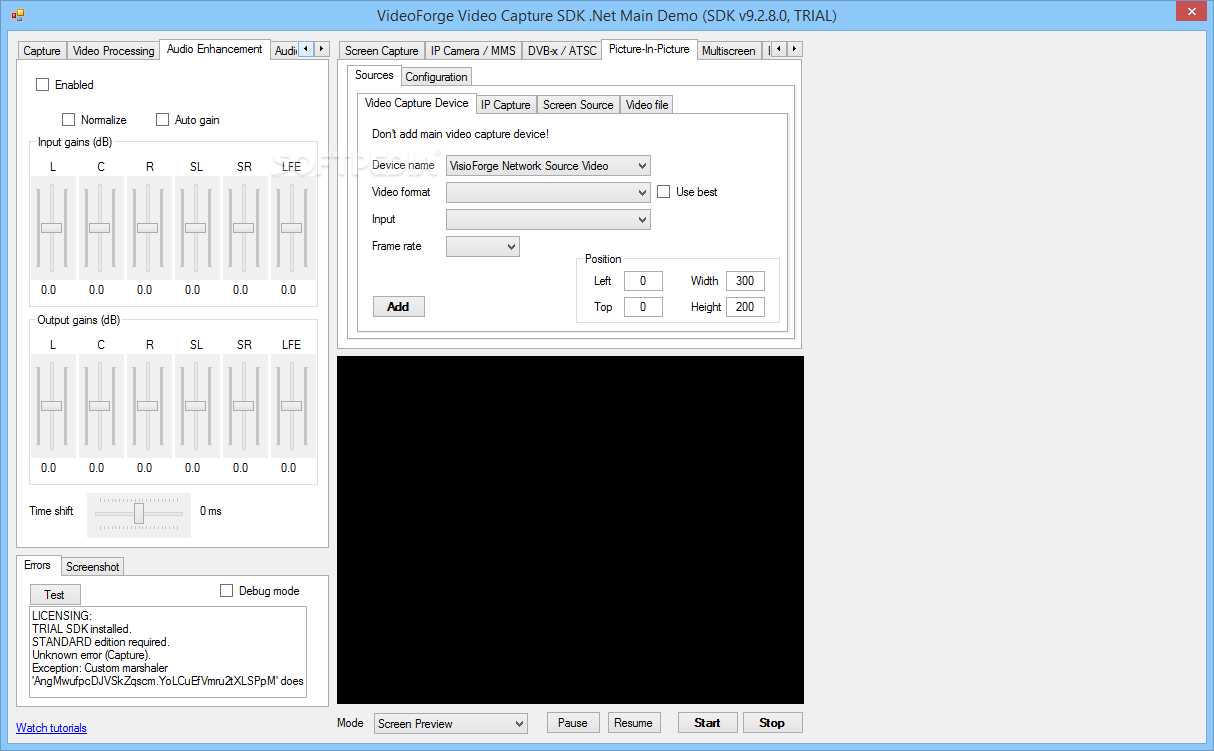Enable the audio enhancement checkbox
The width and height of the screenshot is (1214, 751).
pos(43,85)
